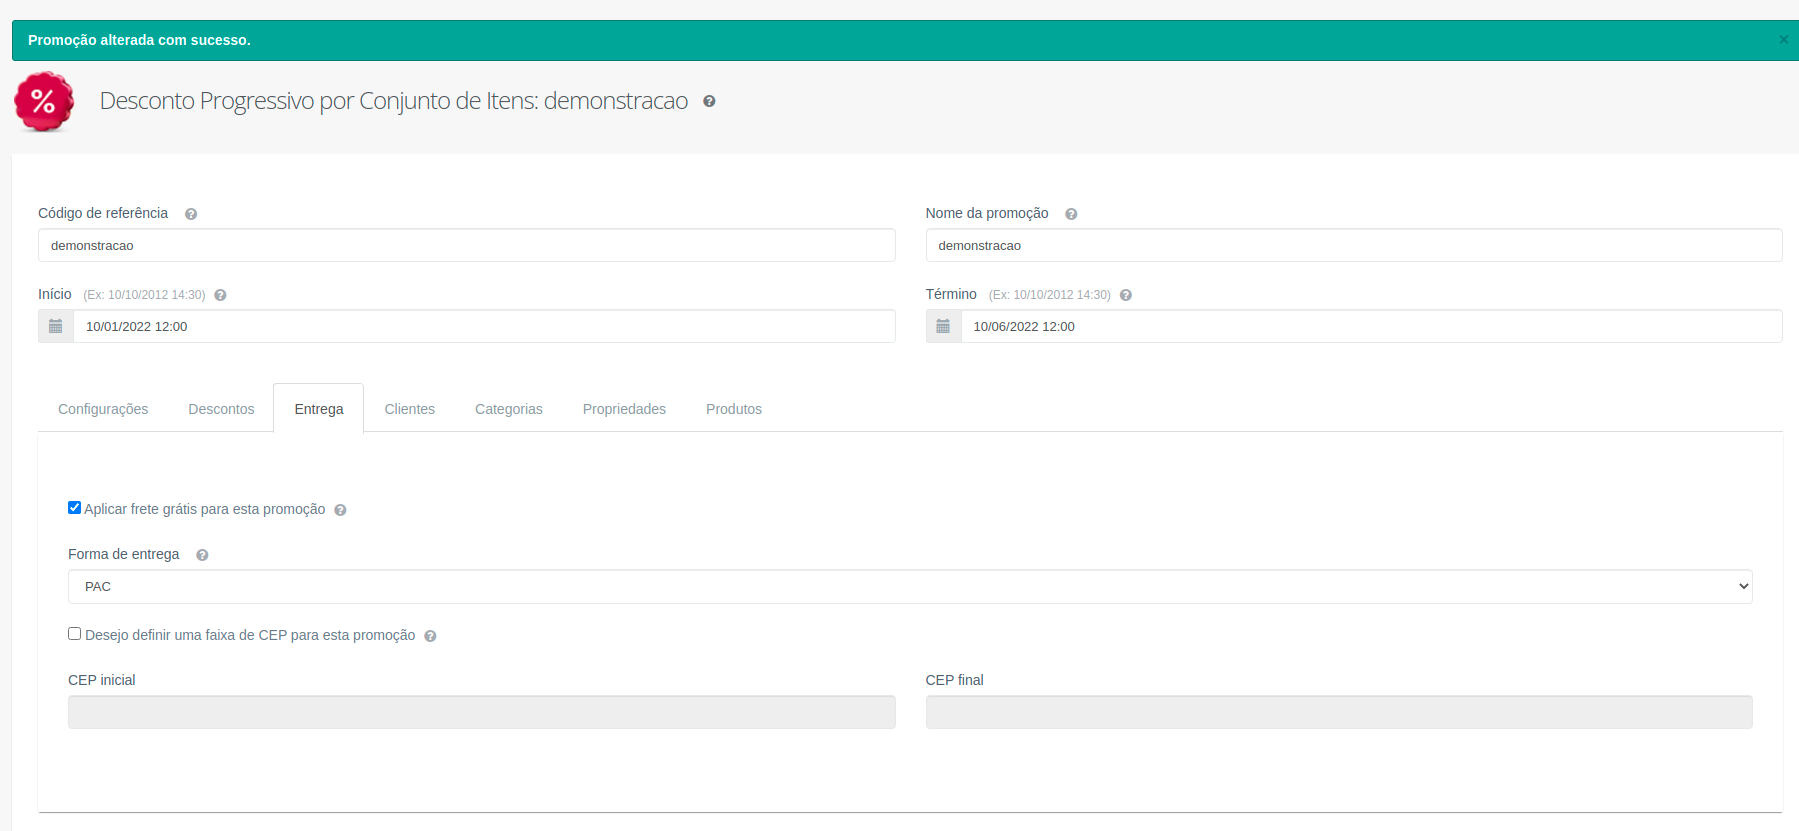Click the Término date field 10/06/2022 12:00

tap(1372, 326)
